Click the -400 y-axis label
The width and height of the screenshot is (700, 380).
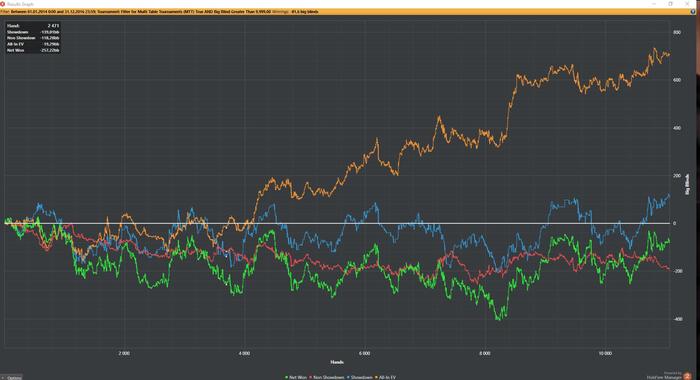pyautogui.click(x=677, y=319)
